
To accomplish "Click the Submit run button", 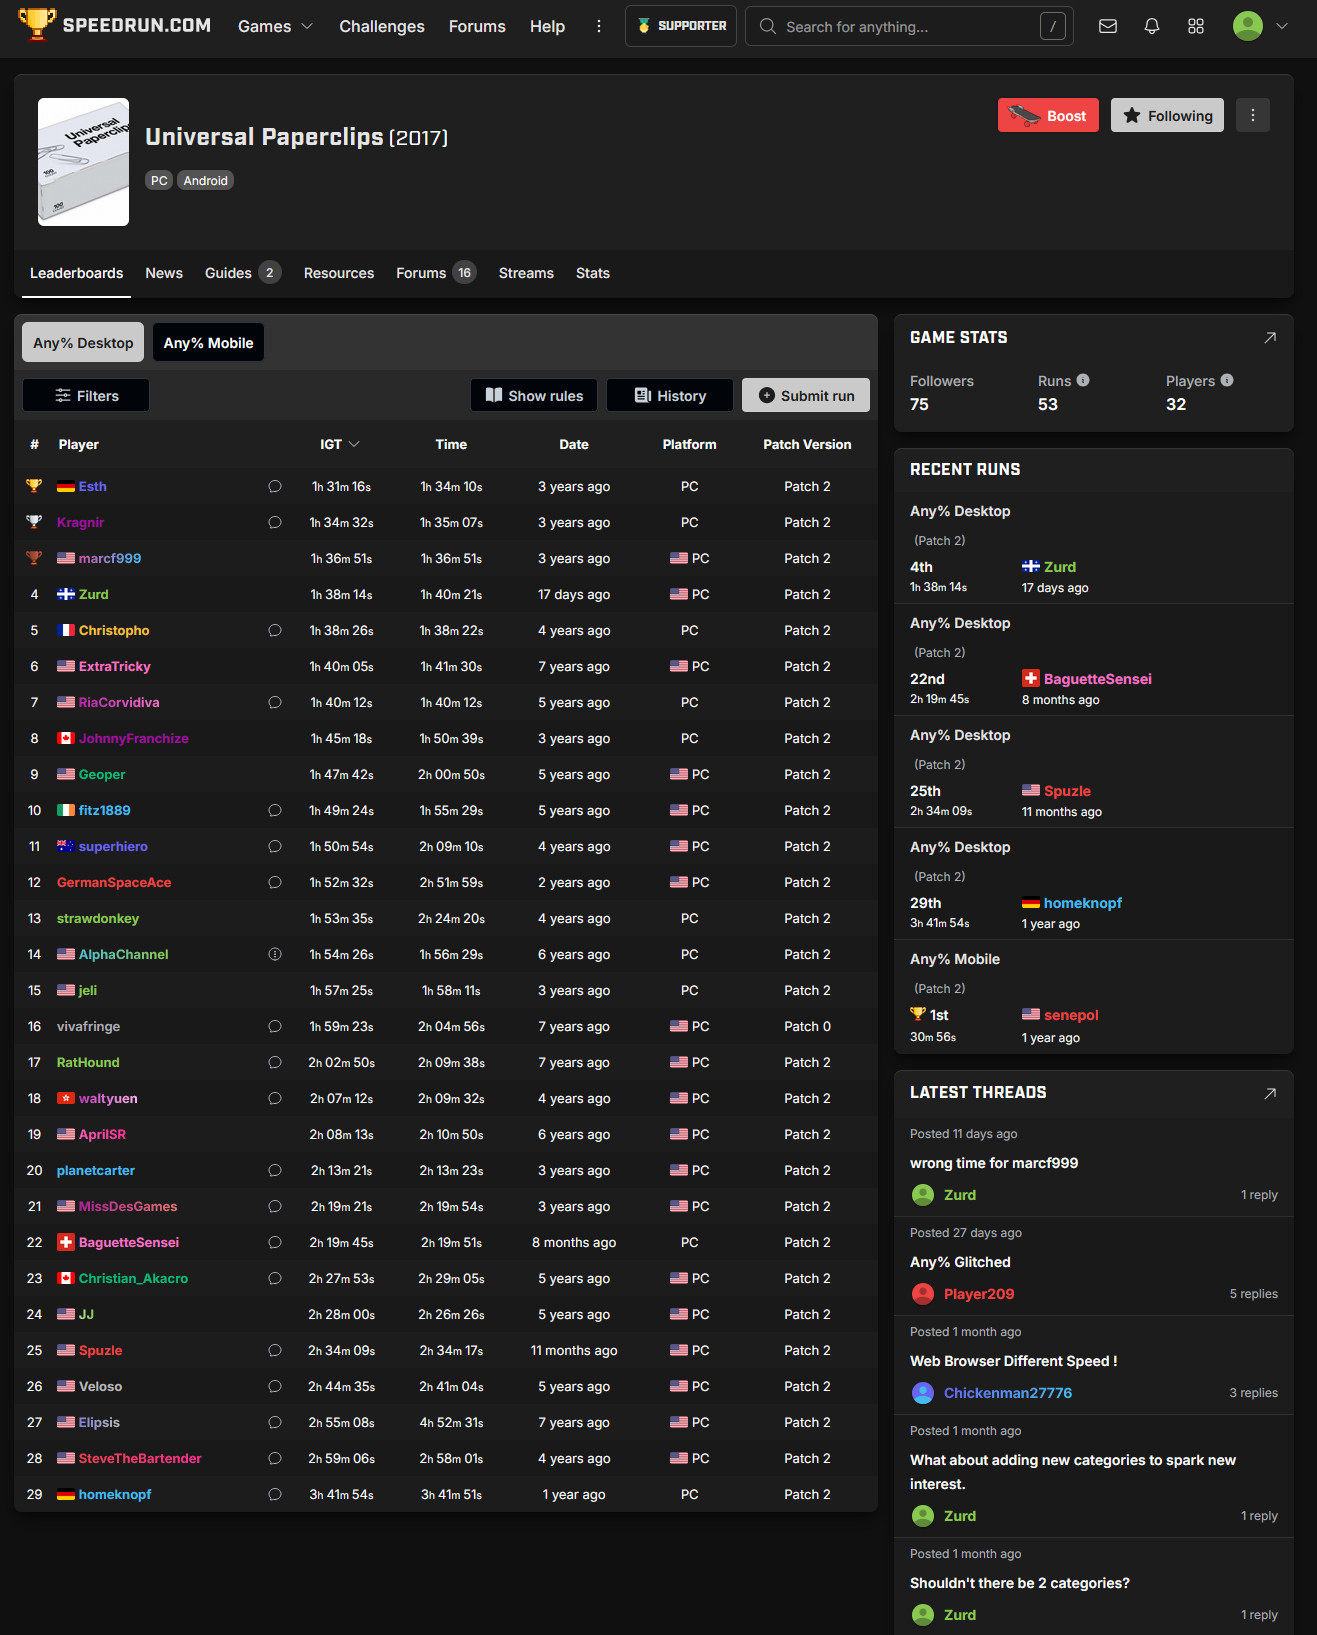I will click(805, 396).
